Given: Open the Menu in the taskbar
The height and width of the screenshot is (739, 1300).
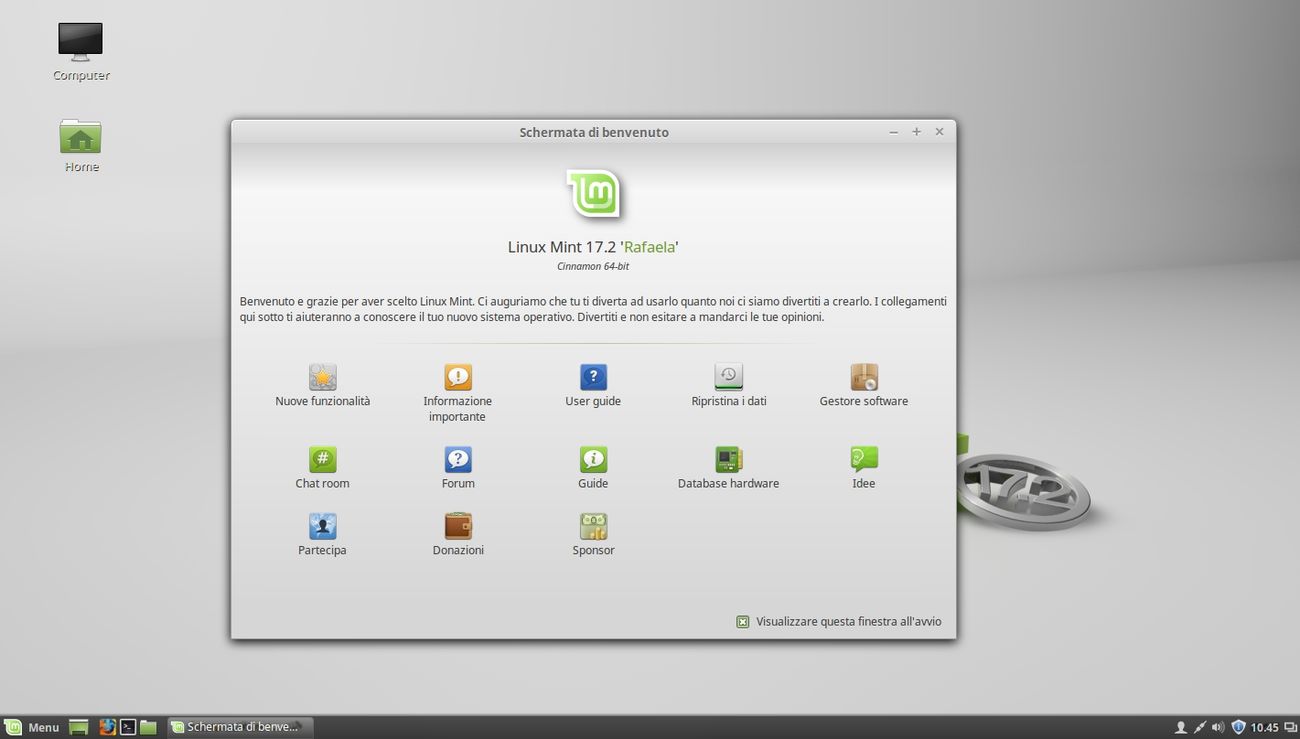Looking at the screenshot, I should pyautogui.click(x=35, y=727).
